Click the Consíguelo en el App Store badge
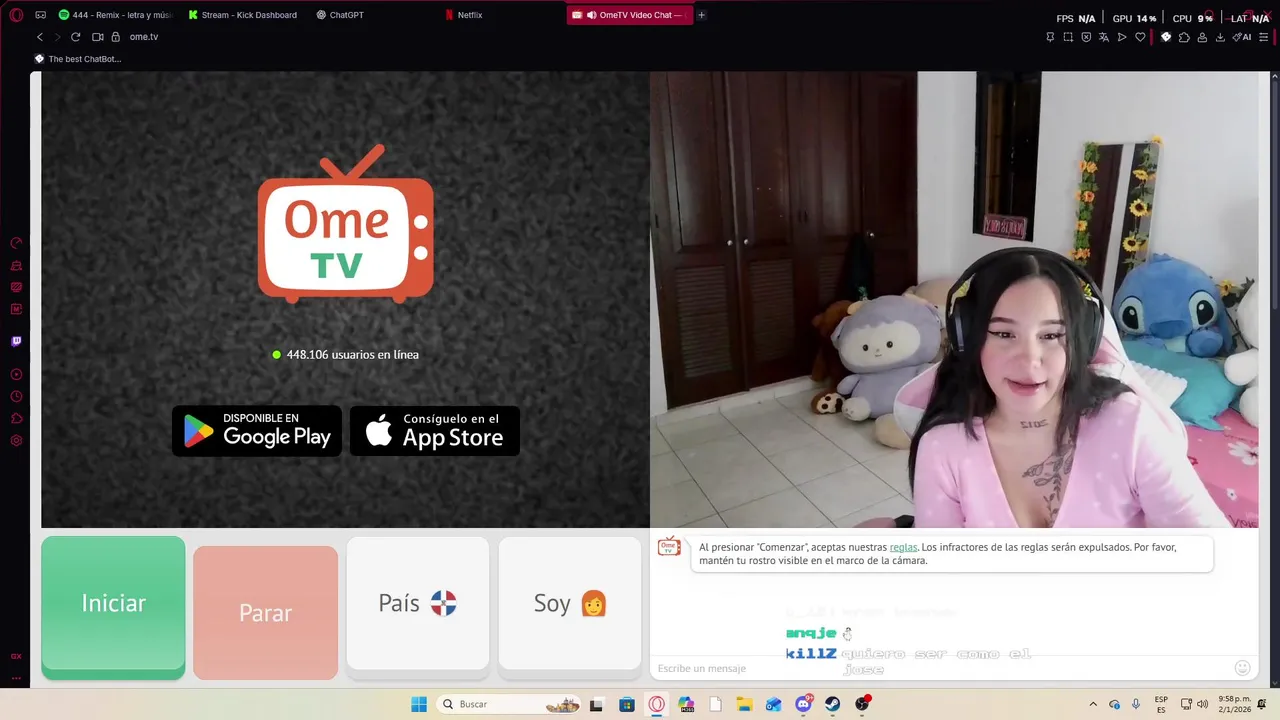1280x720 pixels. tap(435, 431)
